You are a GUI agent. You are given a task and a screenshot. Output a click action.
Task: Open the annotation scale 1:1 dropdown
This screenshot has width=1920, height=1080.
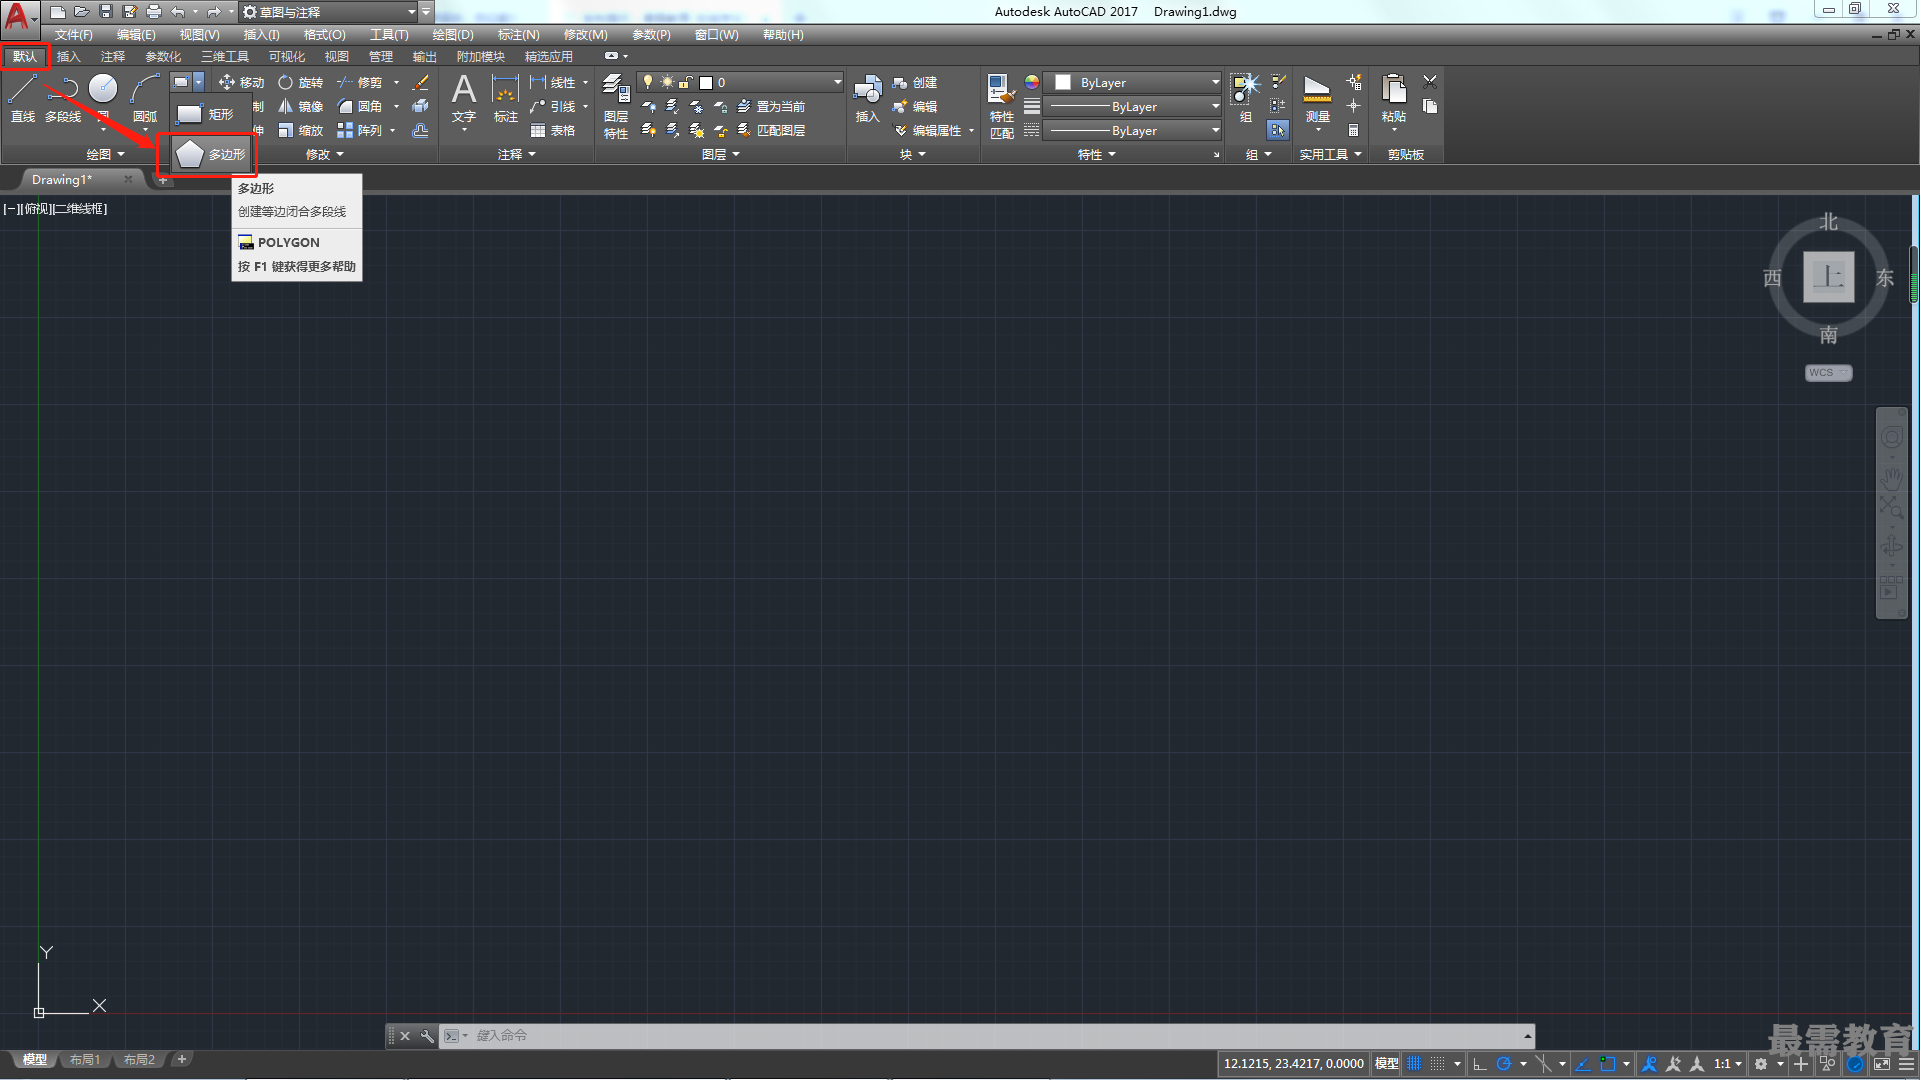(x=1728, y=1064)
